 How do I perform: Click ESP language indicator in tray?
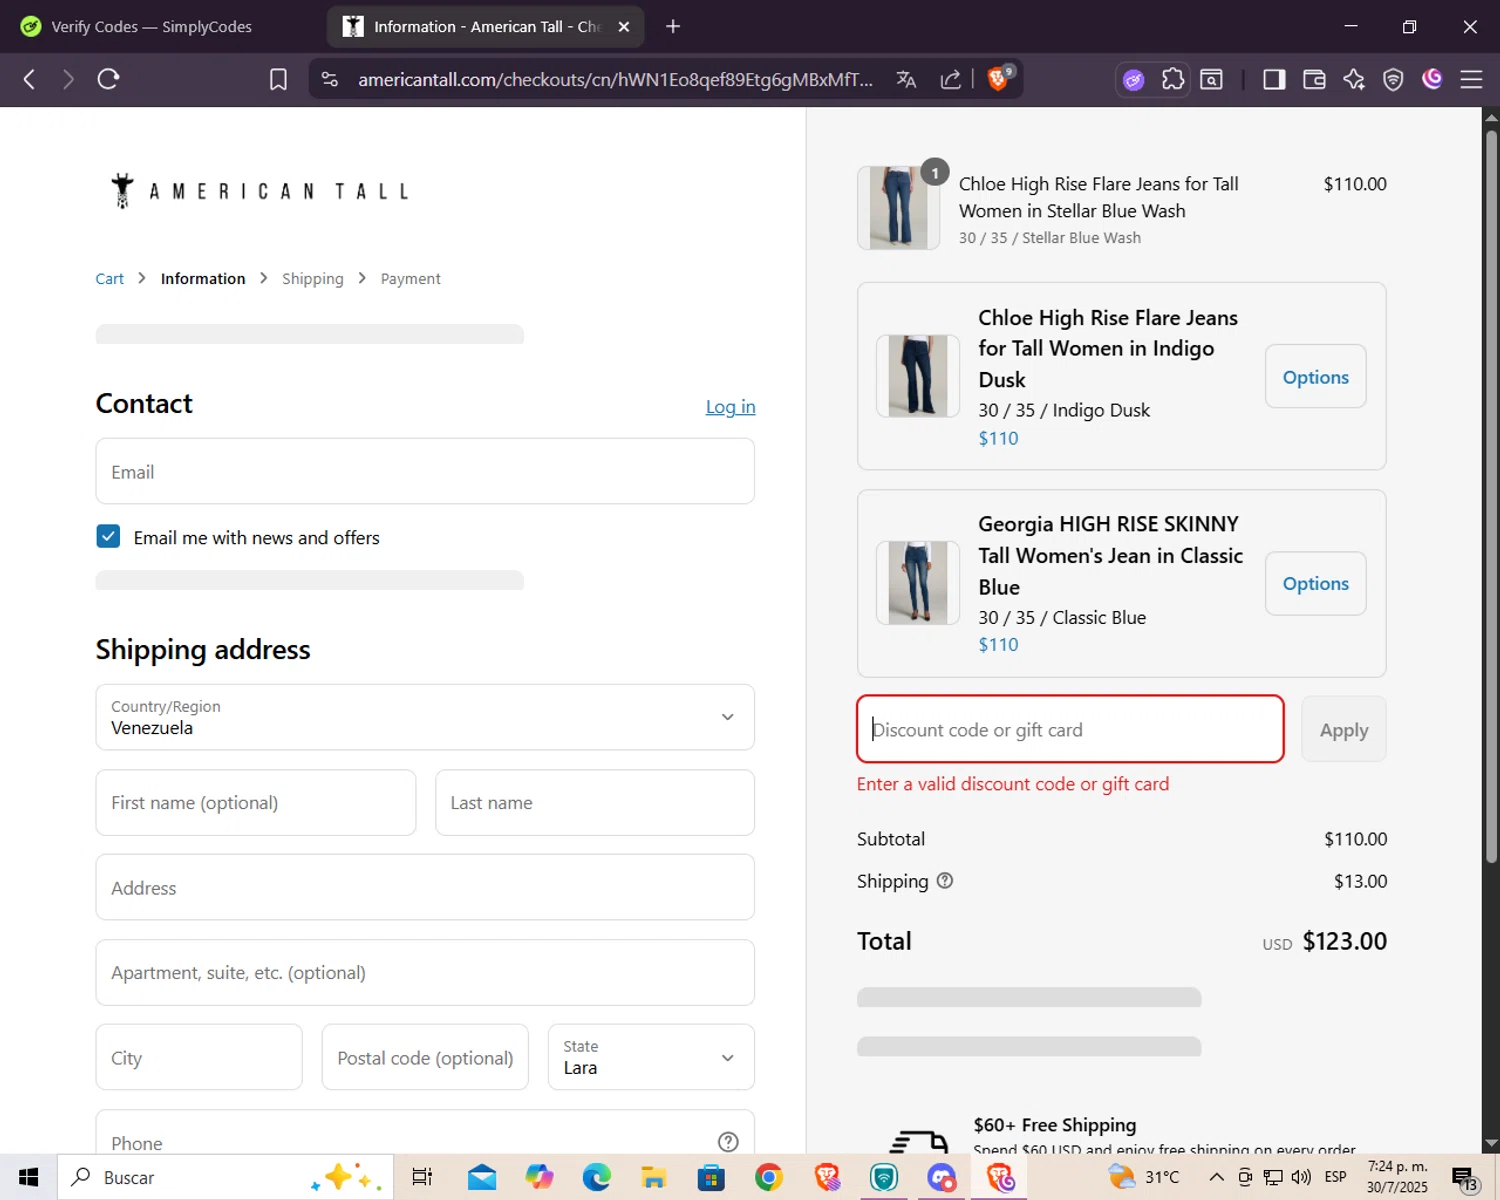coord(1335,1177)
